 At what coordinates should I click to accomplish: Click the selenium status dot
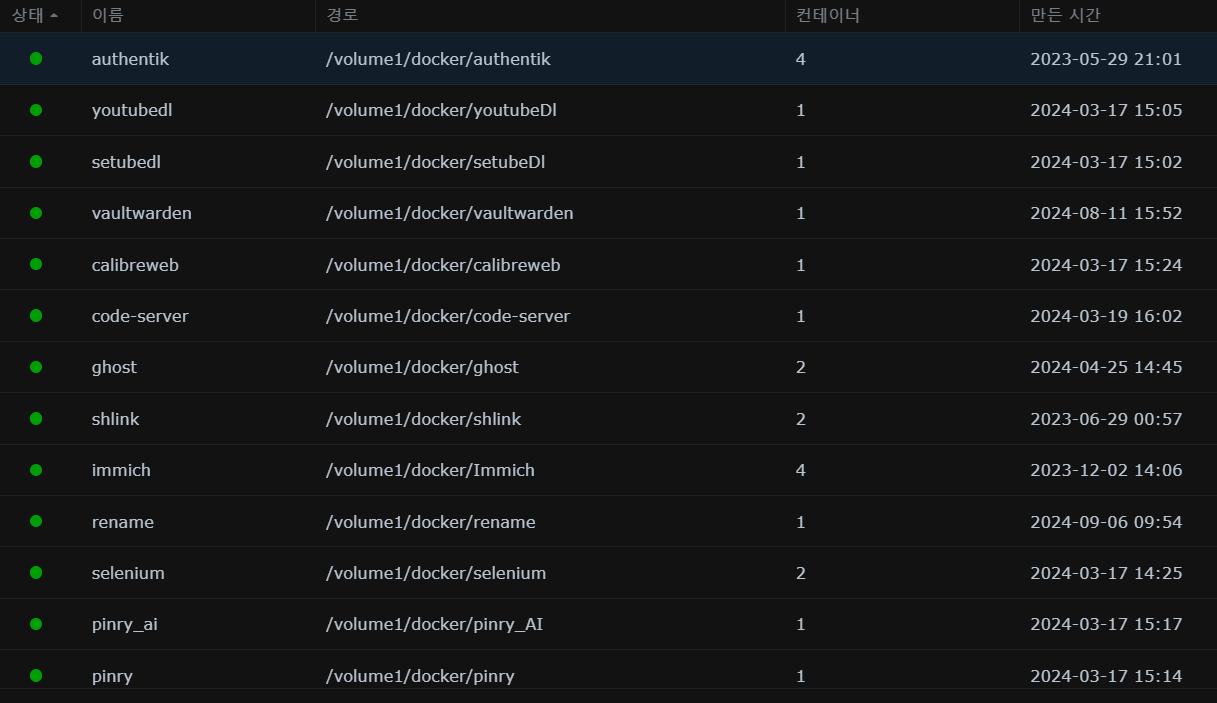36,573
